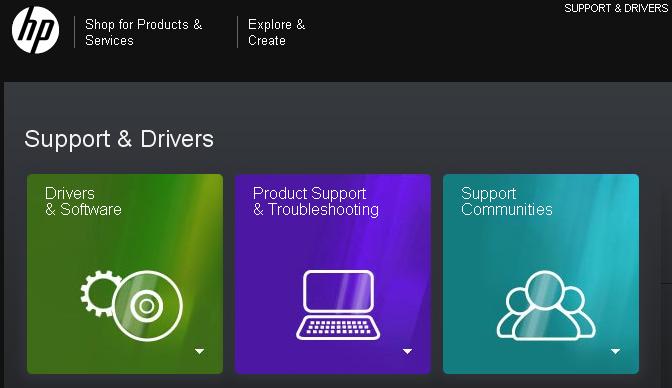
Task: Open the Drivers & Software tile title
Action: pos(83,201)
